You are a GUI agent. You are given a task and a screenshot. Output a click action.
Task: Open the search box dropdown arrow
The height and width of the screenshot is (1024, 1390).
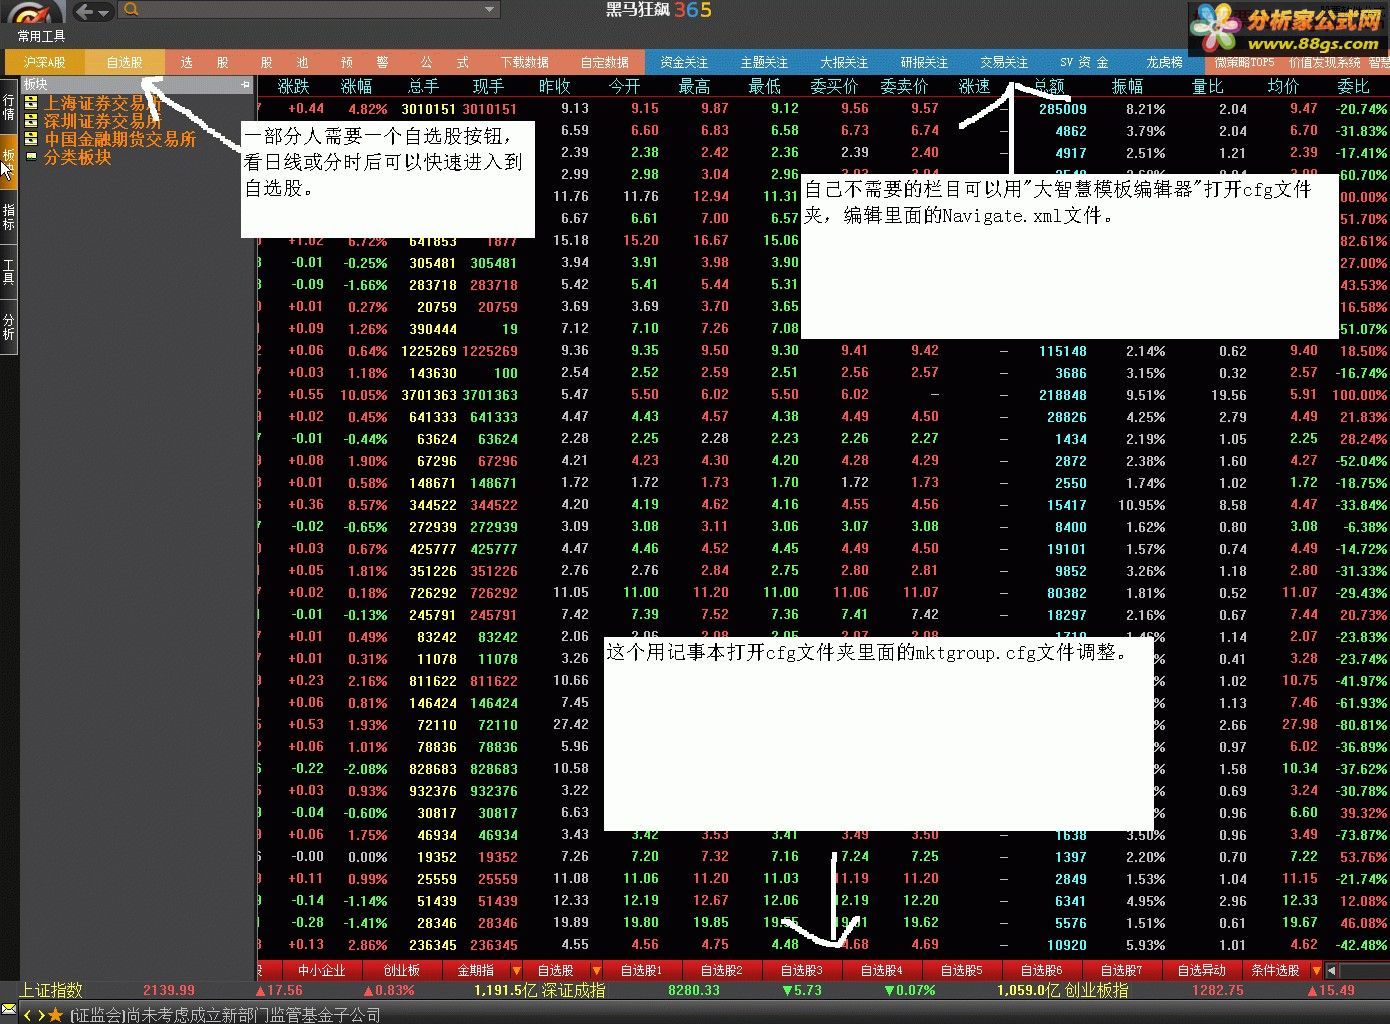[x=489, y=10]
